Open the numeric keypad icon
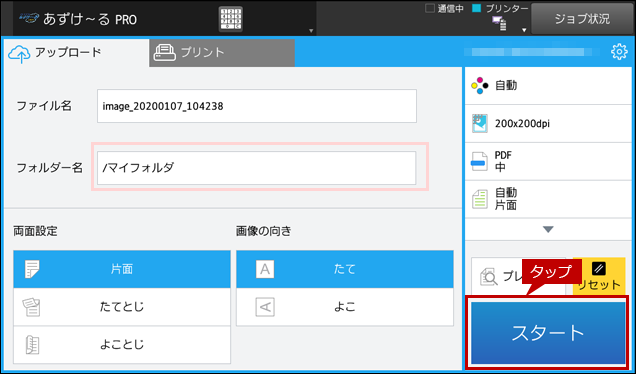The width and height of the screenshot is (636, 374). 231,19
